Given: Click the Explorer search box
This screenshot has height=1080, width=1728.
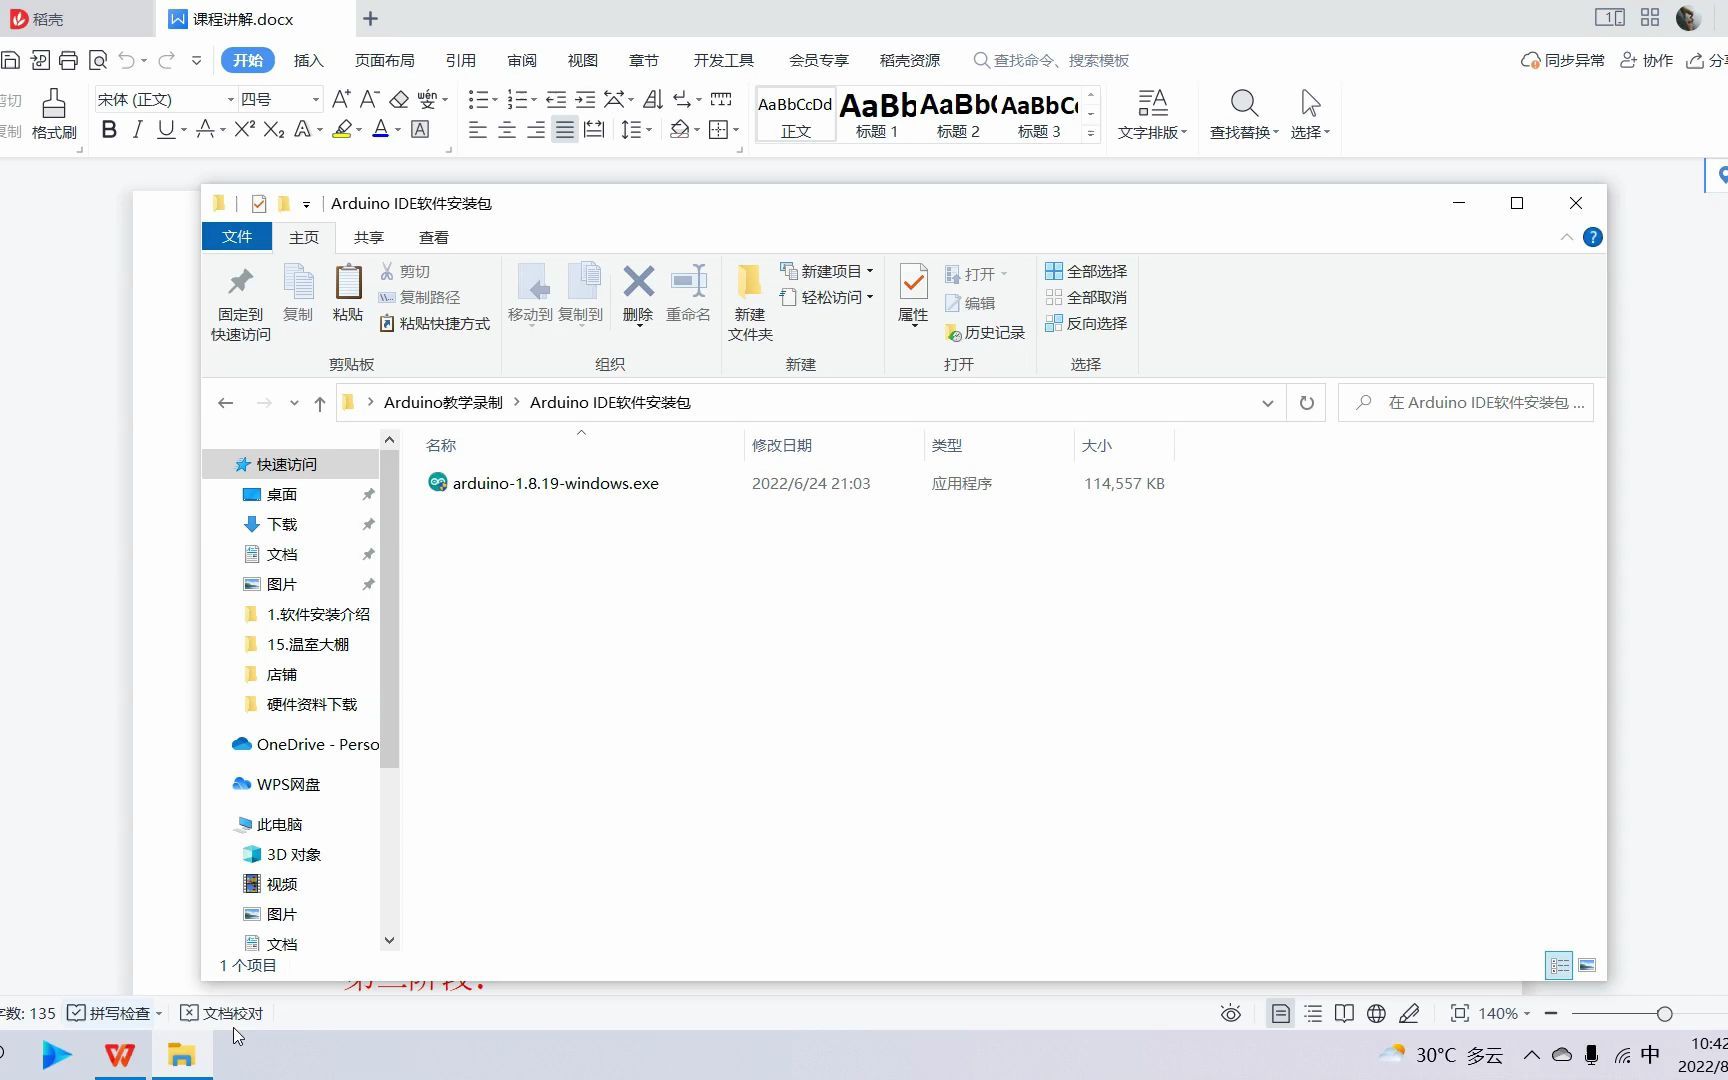Looking at the screenshot, I should click(x=1466, y=403).
